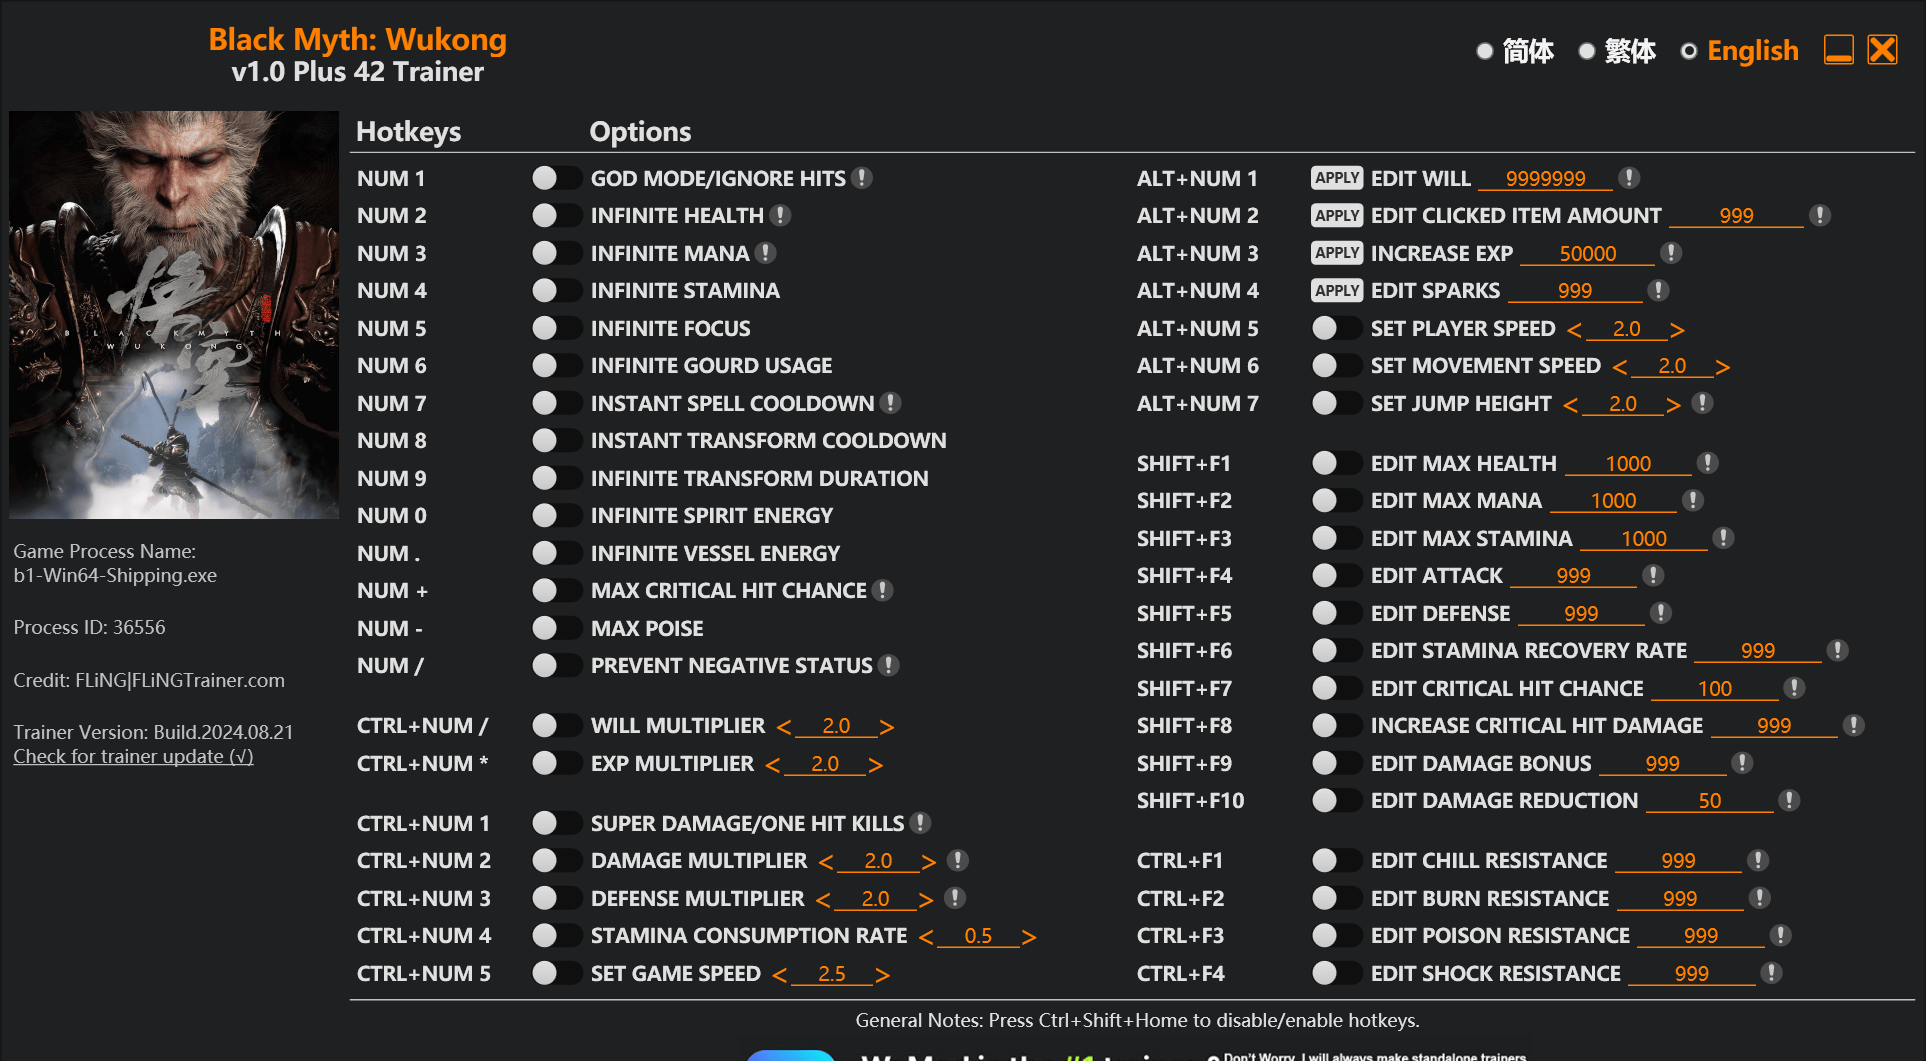
Task: Decrease Damage Multiplier with left arrow
Action: [x=826, y=862]
